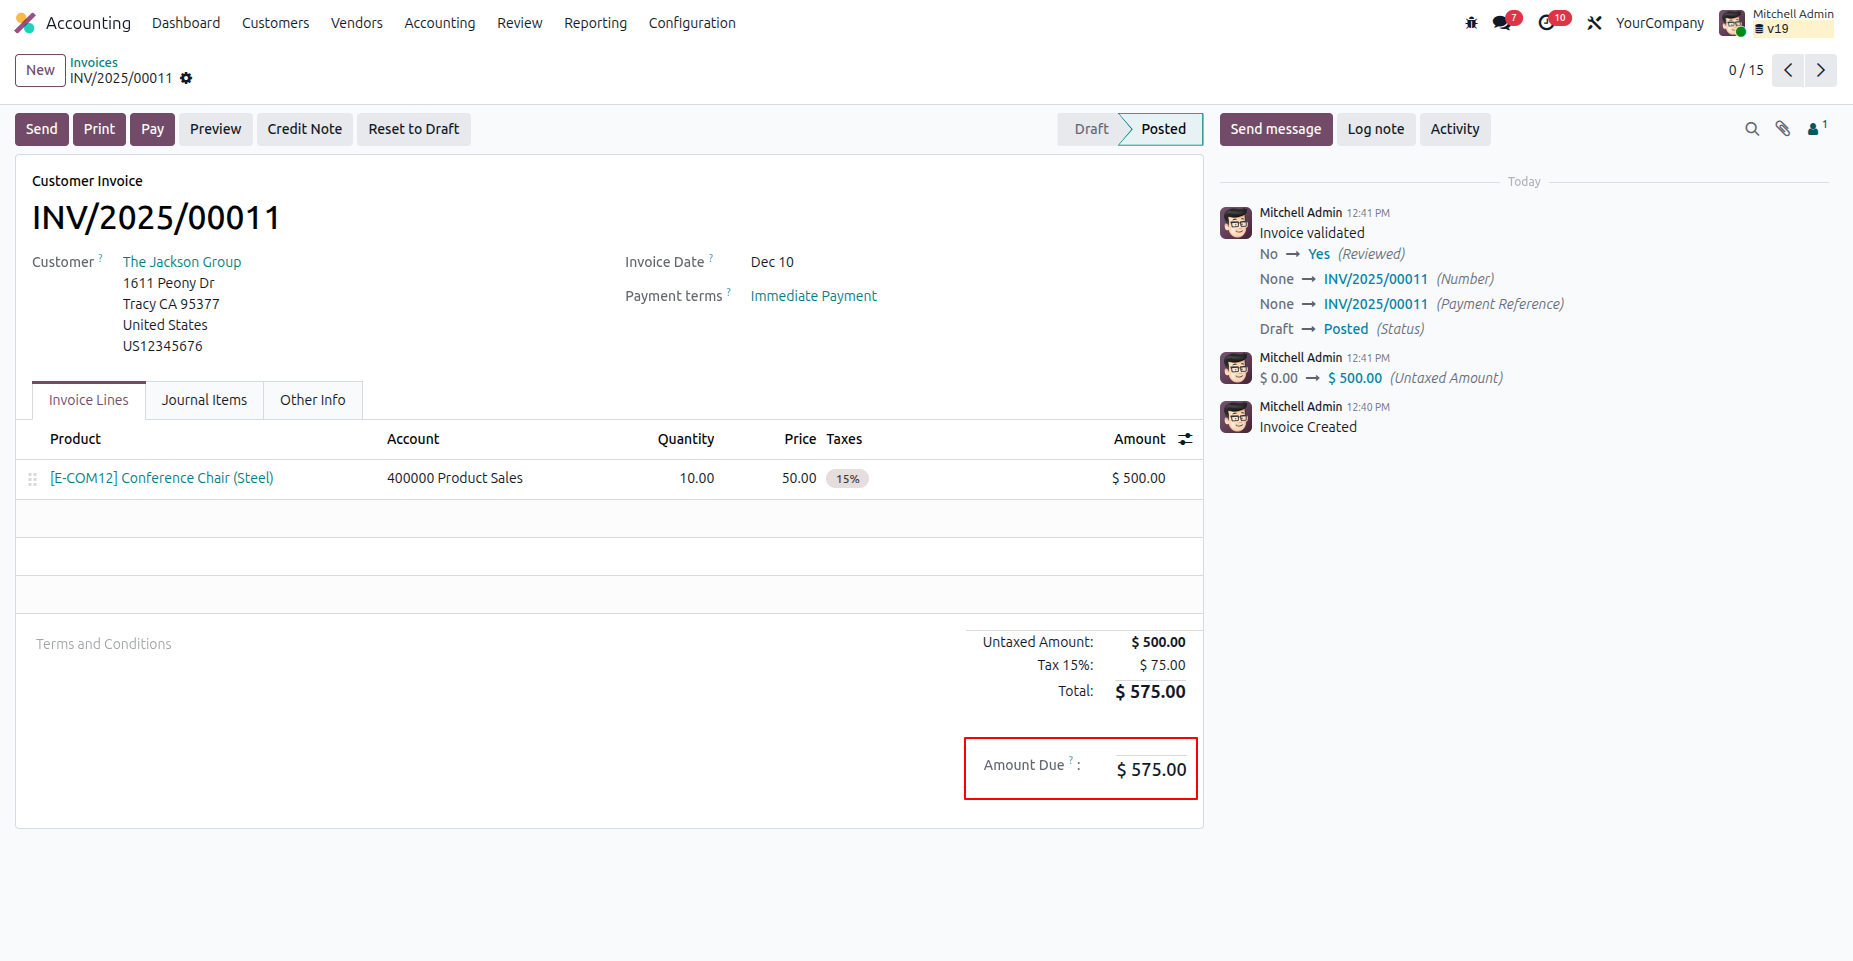This screenshot has height=961, width=1853.
Task: Go to the next record arrow
Action: click(1821, 70)
